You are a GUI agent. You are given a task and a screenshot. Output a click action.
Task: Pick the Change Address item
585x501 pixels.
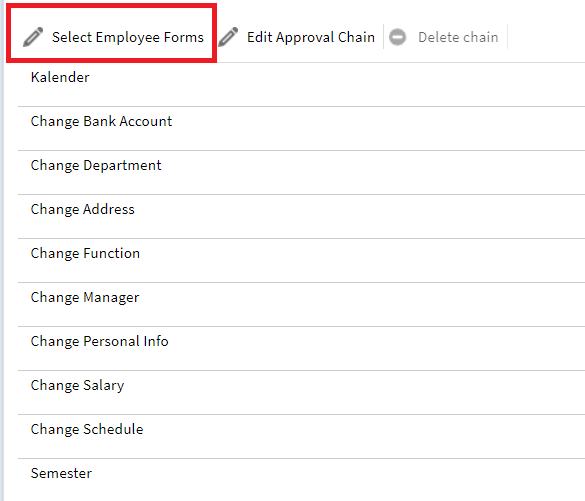click(x=301, y=217)
